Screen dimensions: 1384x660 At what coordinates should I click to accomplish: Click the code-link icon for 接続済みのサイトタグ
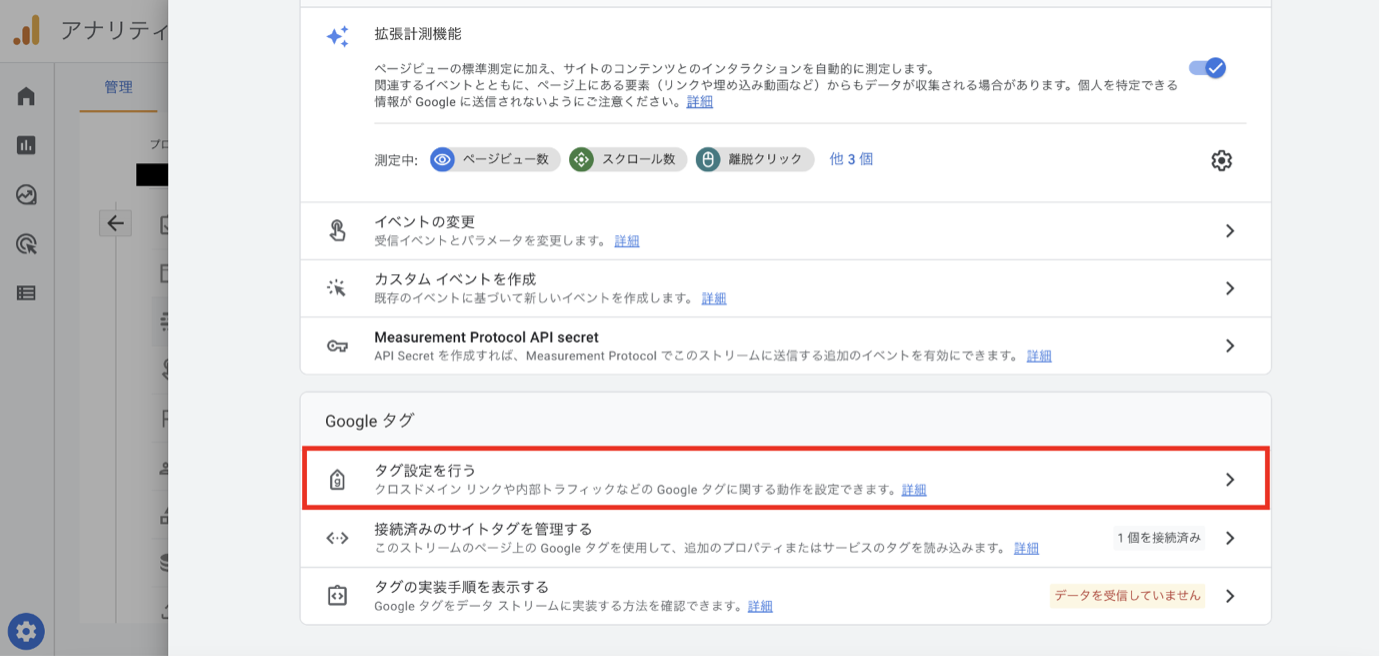point(338,538)
